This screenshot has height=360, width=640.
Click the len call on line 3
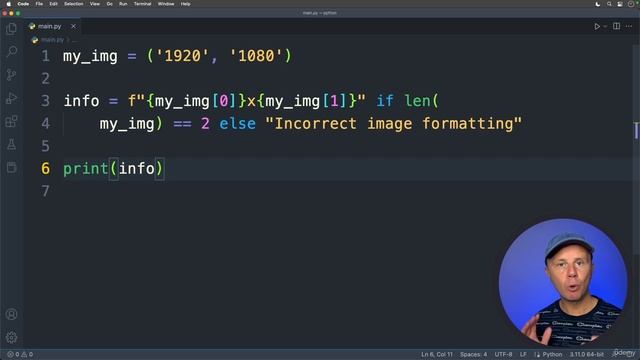click(x=417, y=101)
